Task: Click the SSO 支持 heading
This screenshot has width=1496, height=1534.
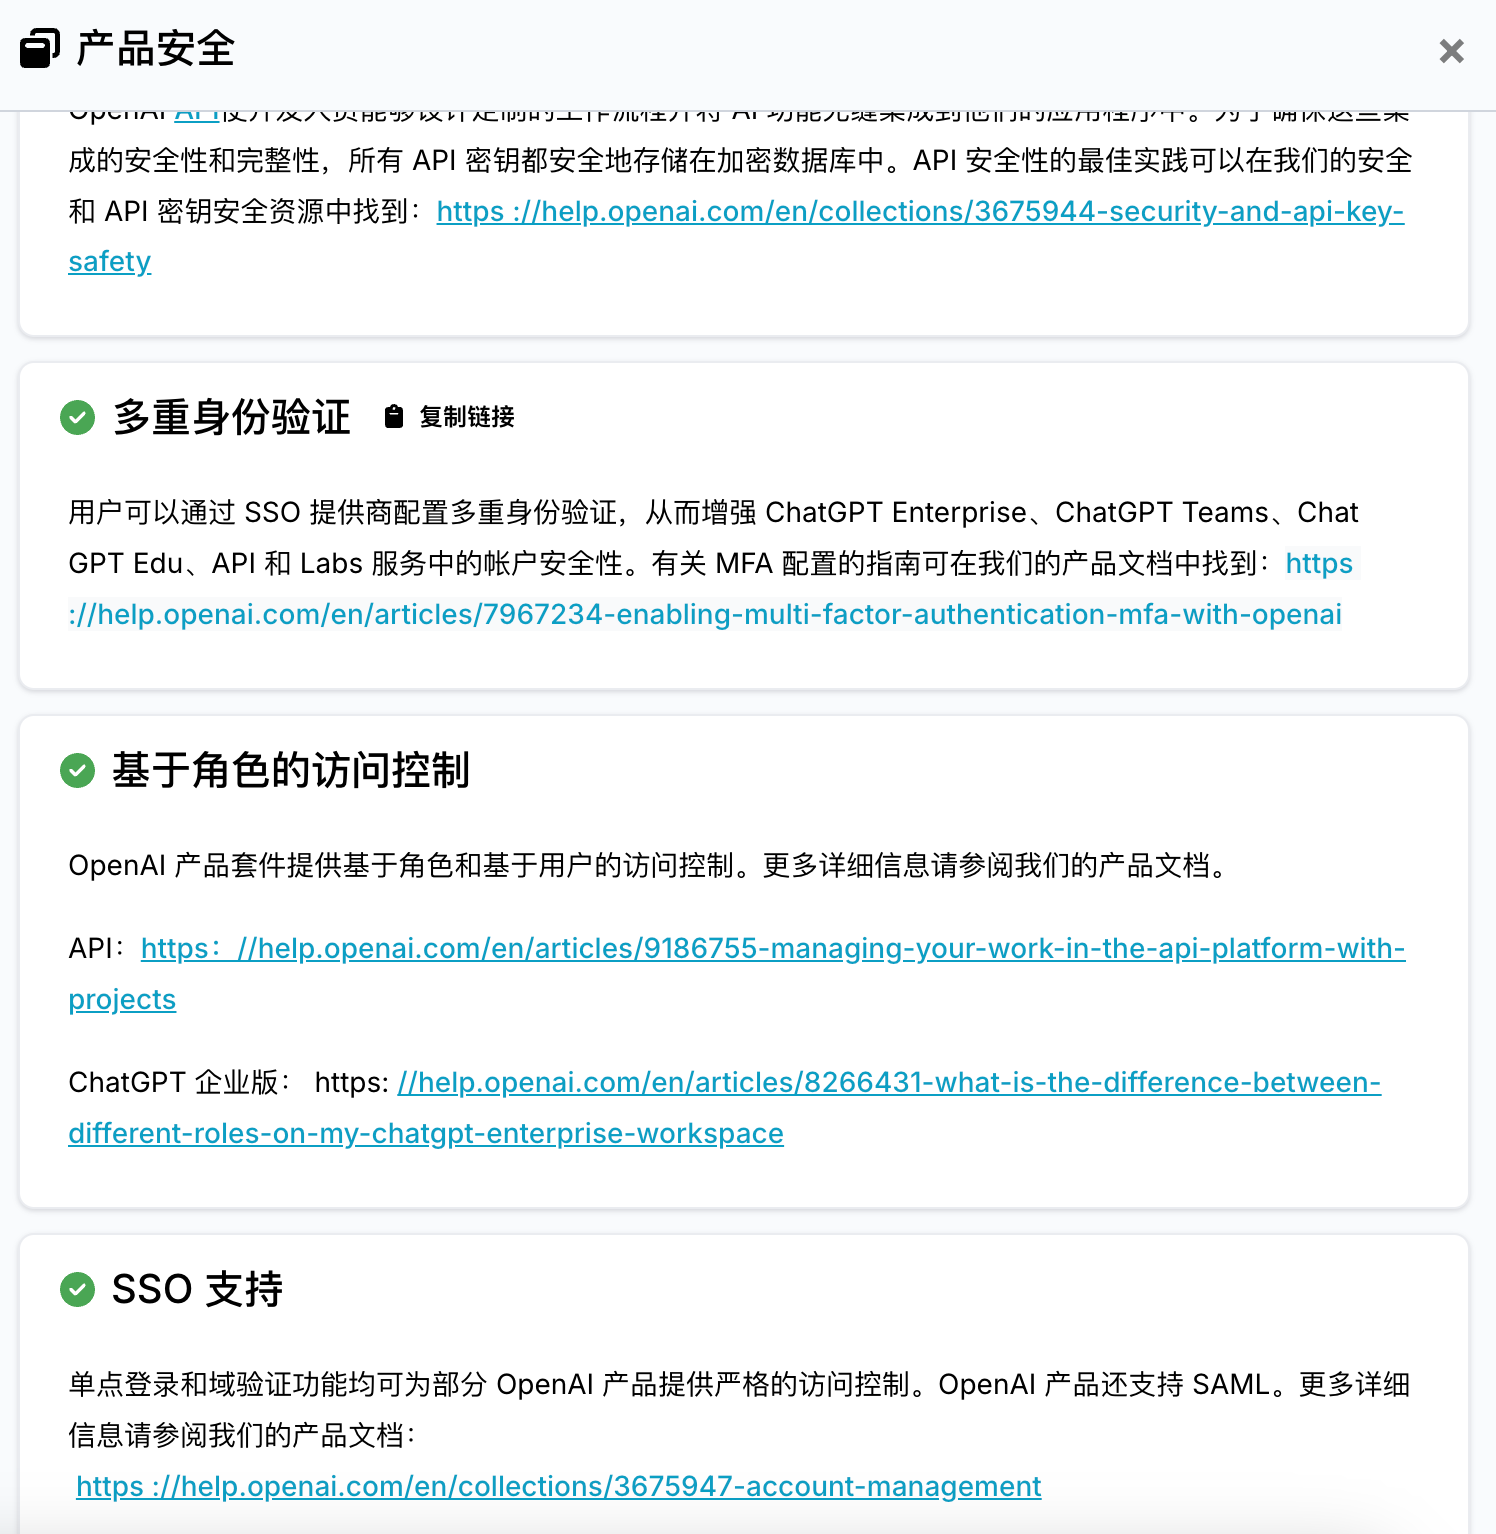Action: tap(197, 1289)
